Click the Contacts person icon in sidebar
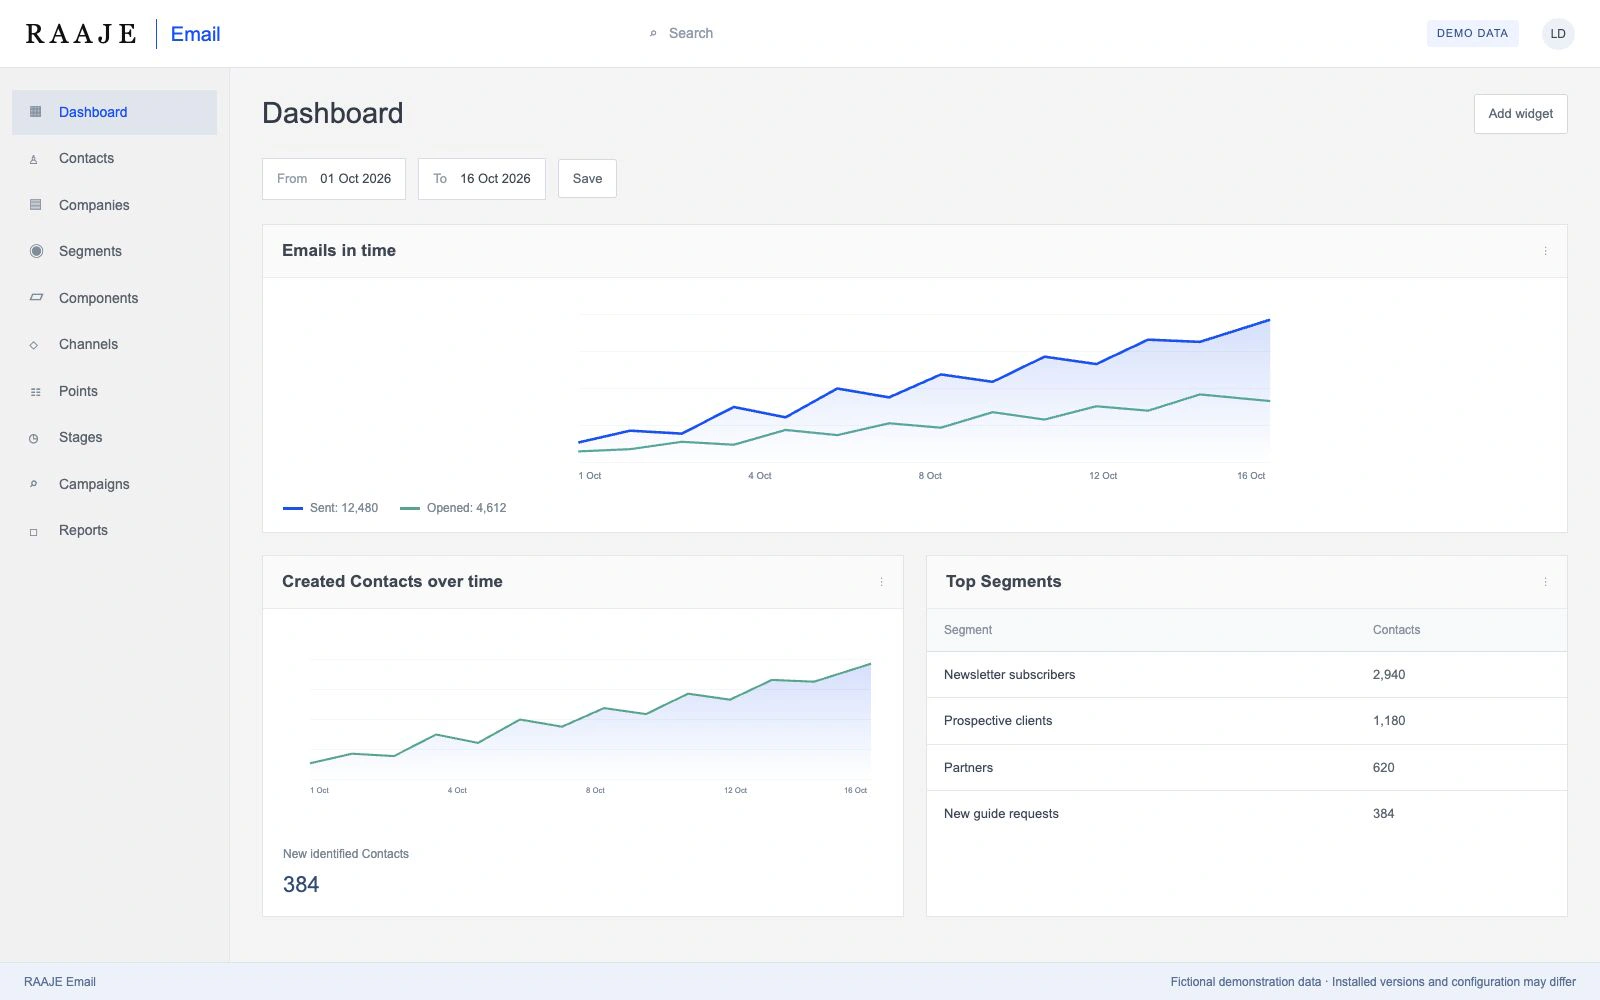 pyautogui.click(x=34, y=159)
